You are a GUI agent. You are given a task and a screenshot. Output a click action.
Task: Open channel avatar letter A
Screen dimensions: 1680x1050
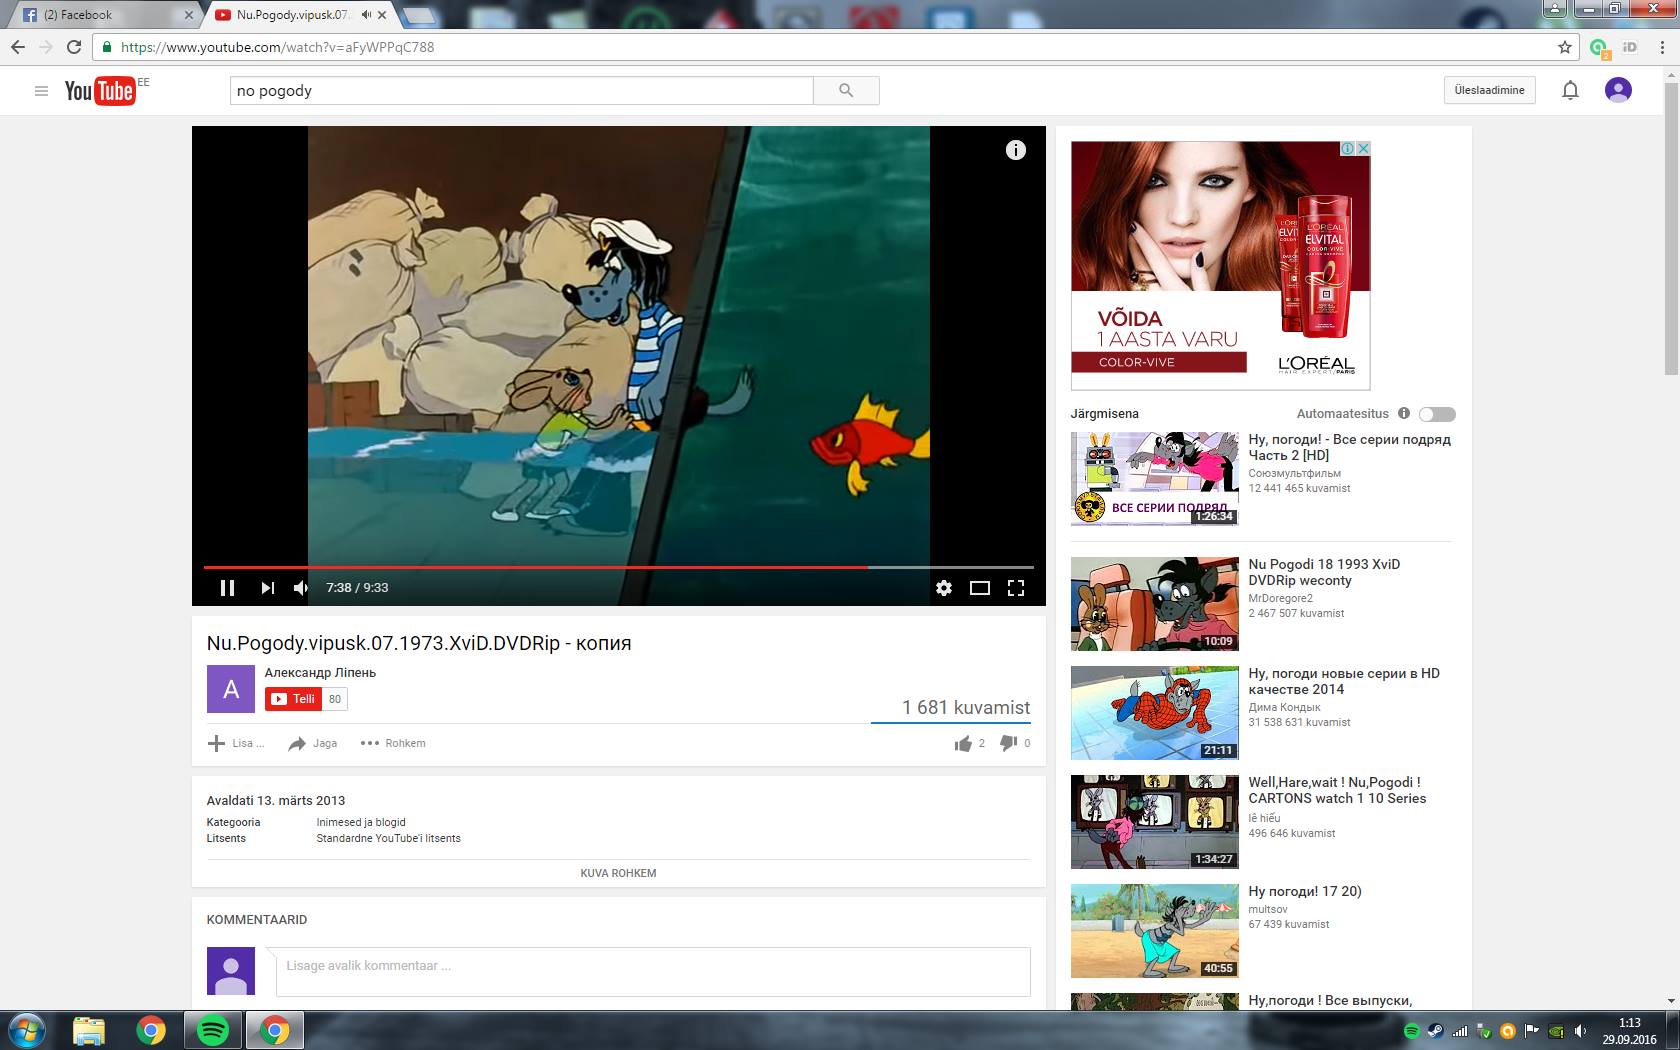coord(230,689)
